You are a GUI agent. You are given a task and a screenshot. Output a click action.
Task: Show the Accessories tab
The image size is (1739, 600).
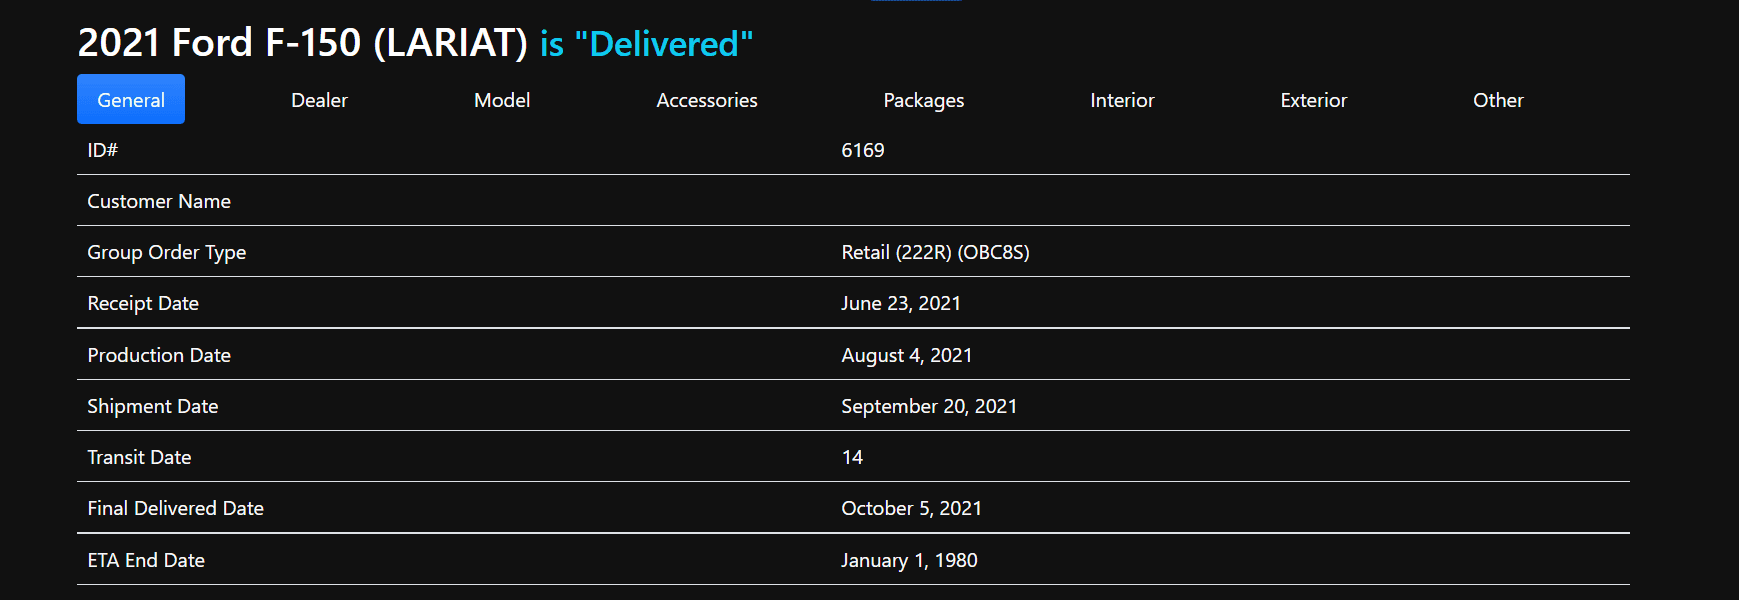click(707, 100)
